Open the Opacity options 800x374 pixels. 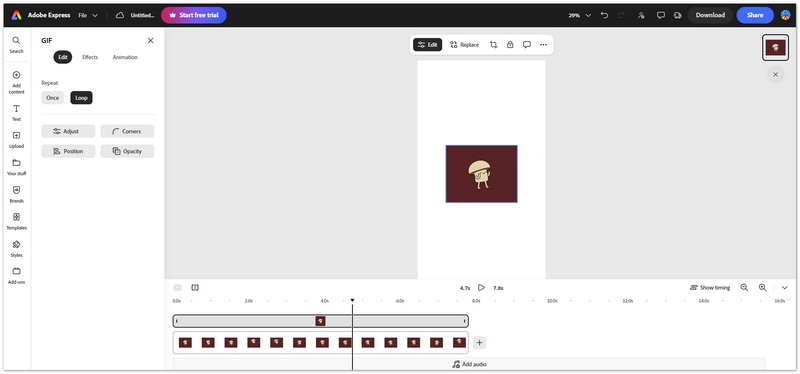(127, 151)
